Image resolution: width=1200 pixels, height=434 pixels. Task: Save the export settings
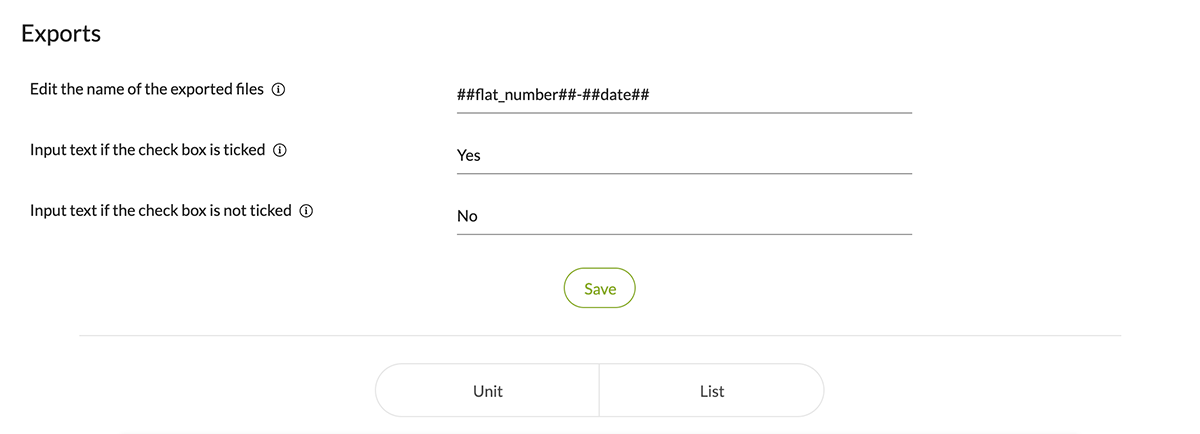click(600, 288)
